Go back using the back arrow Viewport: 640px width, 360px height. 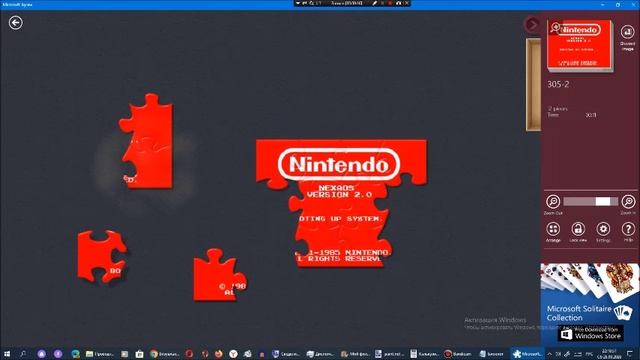click(16, 22)
